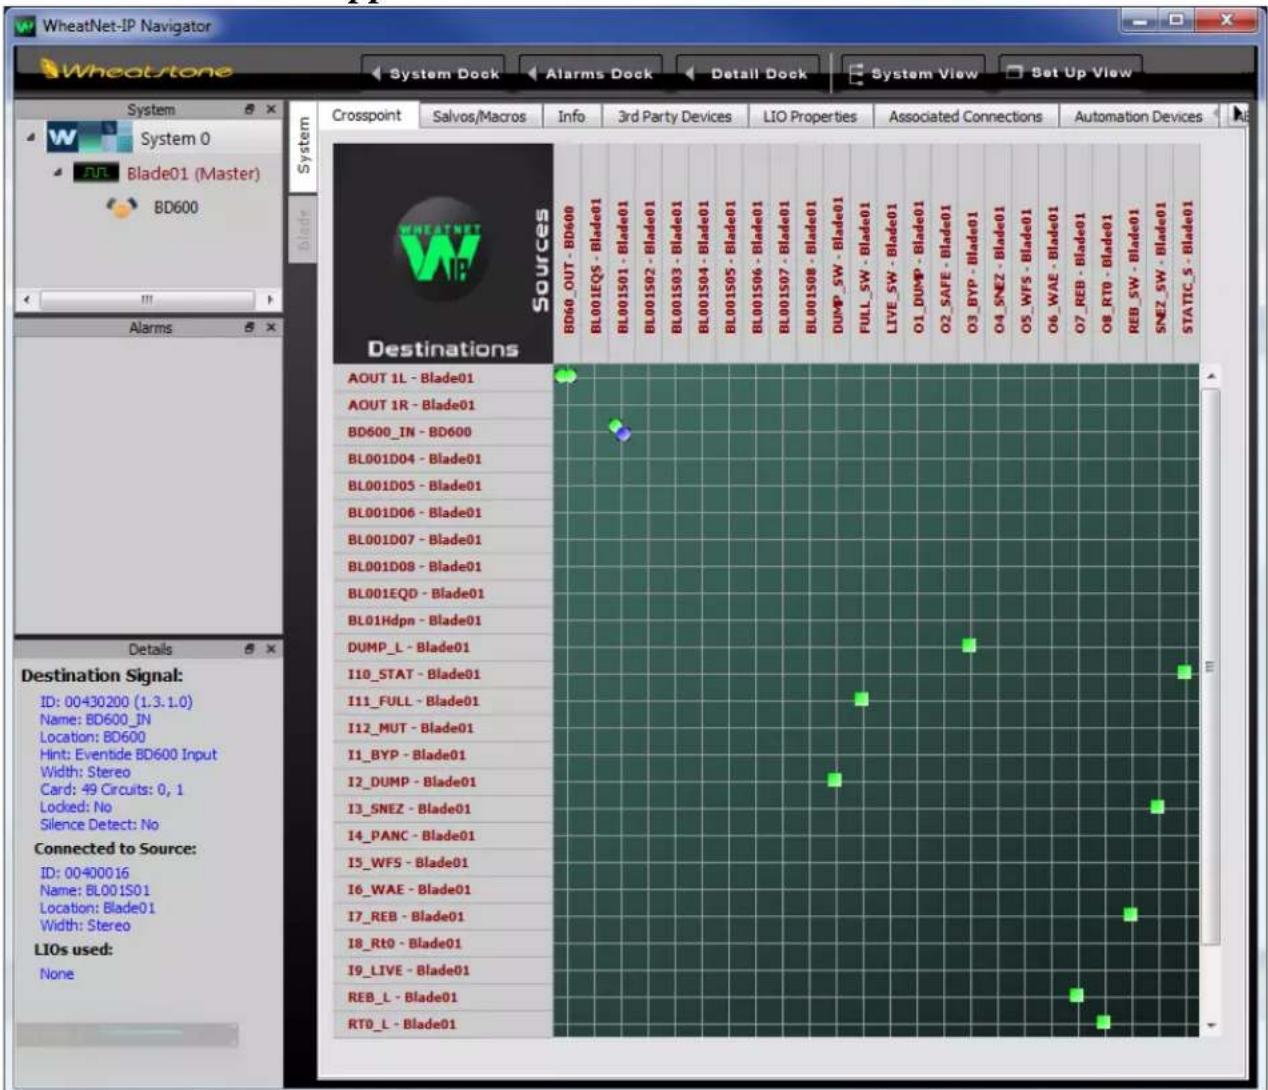Screen dimensions: 1268x1090
Task: Toggle the AOUT 1L to BD60_OUT crosspoint
Action: [566, 376]
